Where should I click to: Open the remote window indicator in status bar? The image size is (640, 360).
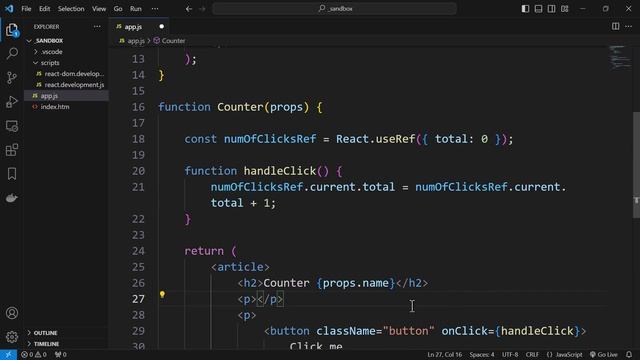[8, 355]
